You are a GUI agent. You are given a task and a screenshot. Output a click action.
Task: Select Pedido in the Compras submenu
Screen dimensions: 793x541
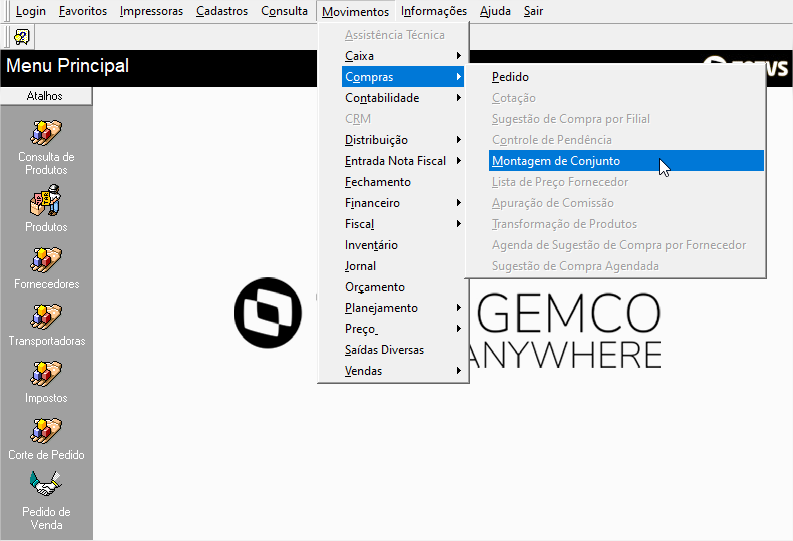pos(626,77)
